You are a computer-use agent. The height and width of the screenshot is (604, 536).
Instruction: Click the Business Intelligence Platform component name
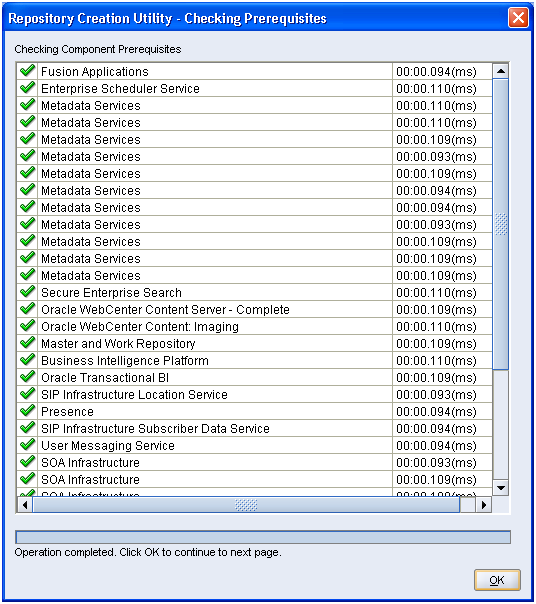pyautogui.click(x=125, y=361)
